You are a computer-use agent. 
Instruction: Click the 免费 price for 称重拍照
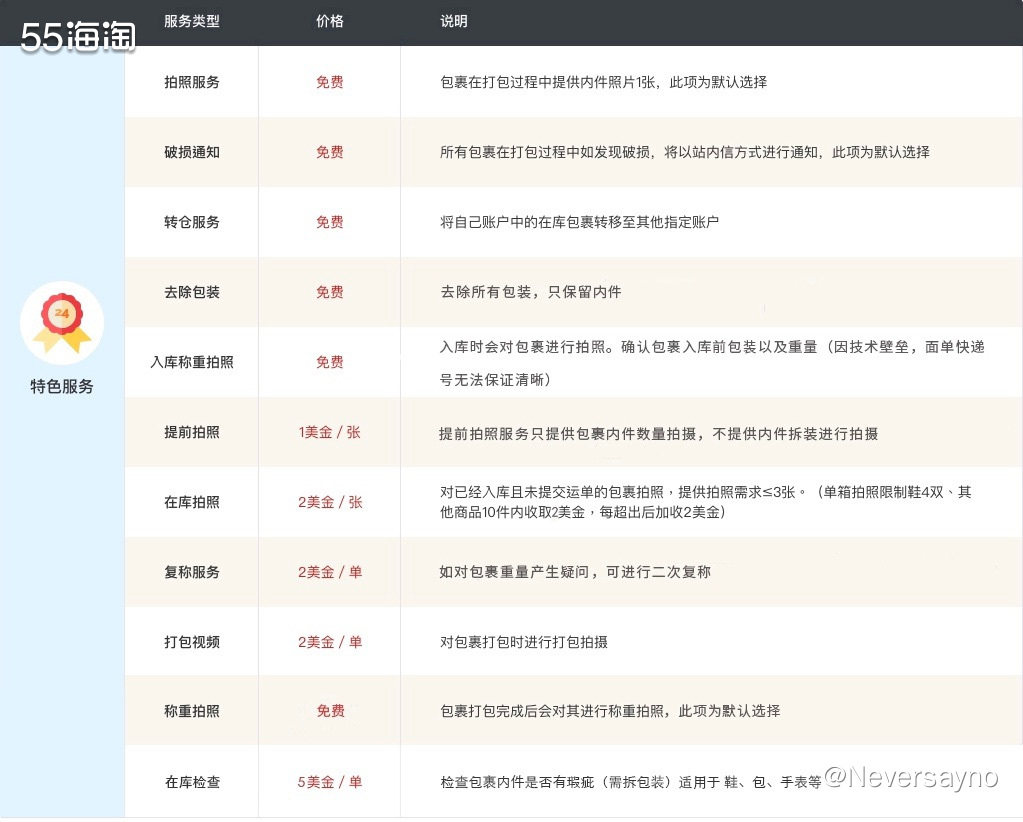(x=330, y=712)
